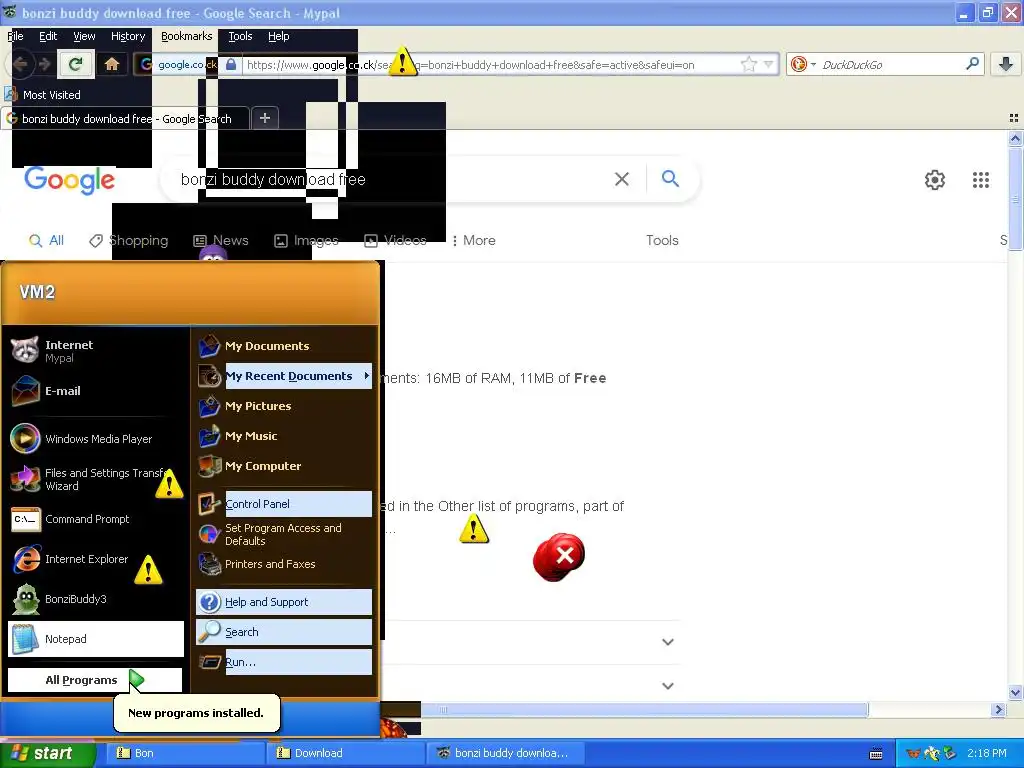Expand My Recent Documents submenu
This screenshot has height=768, width=1024.
tap(284, 376)
